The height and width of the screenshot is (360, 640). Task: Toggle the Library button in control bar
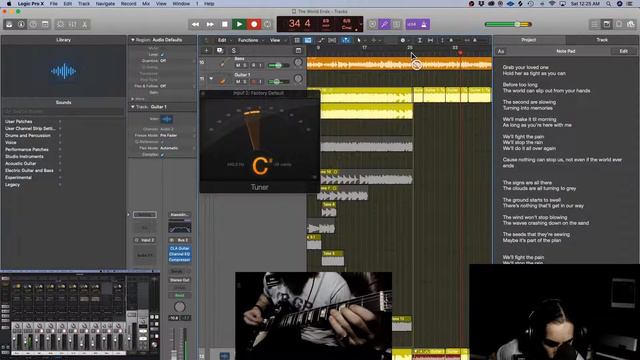click(x=9, y=24)
